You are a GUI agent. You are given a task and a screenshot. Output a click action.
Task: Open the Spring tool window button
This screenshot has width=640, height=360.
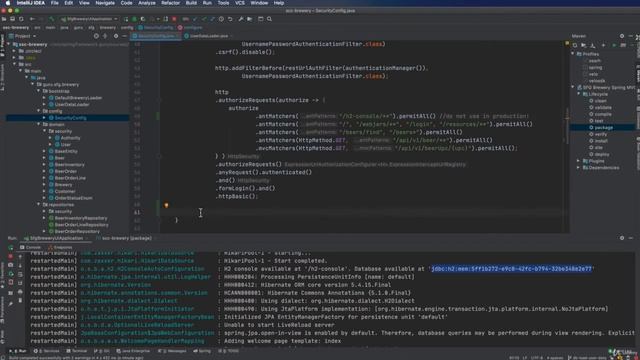coord(202,351)
